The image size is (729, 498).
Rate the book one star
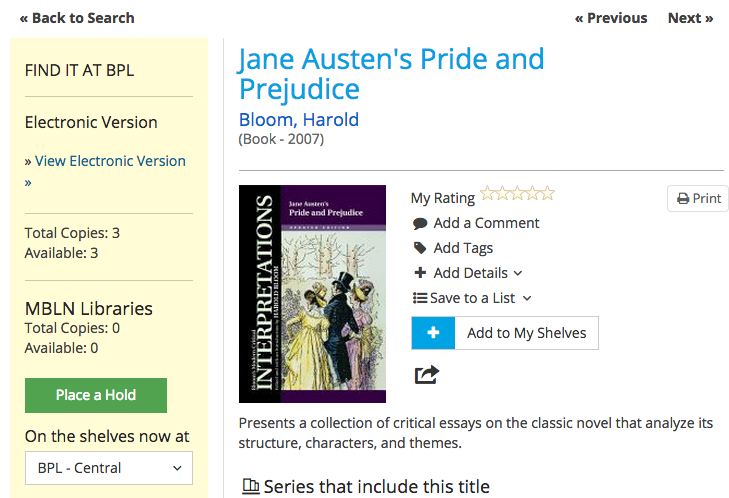tap(487, 194)
